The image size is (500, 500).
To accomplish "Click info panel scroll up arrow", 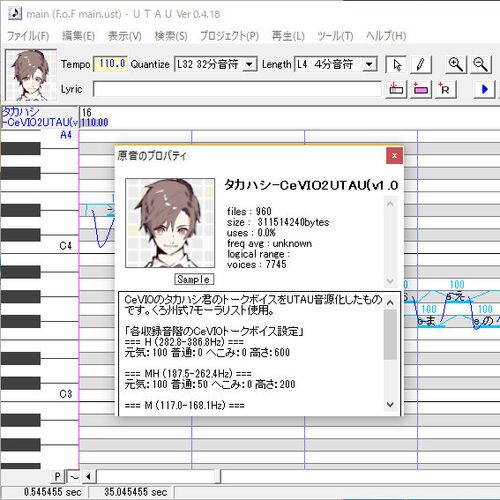I will click(391, 204).
